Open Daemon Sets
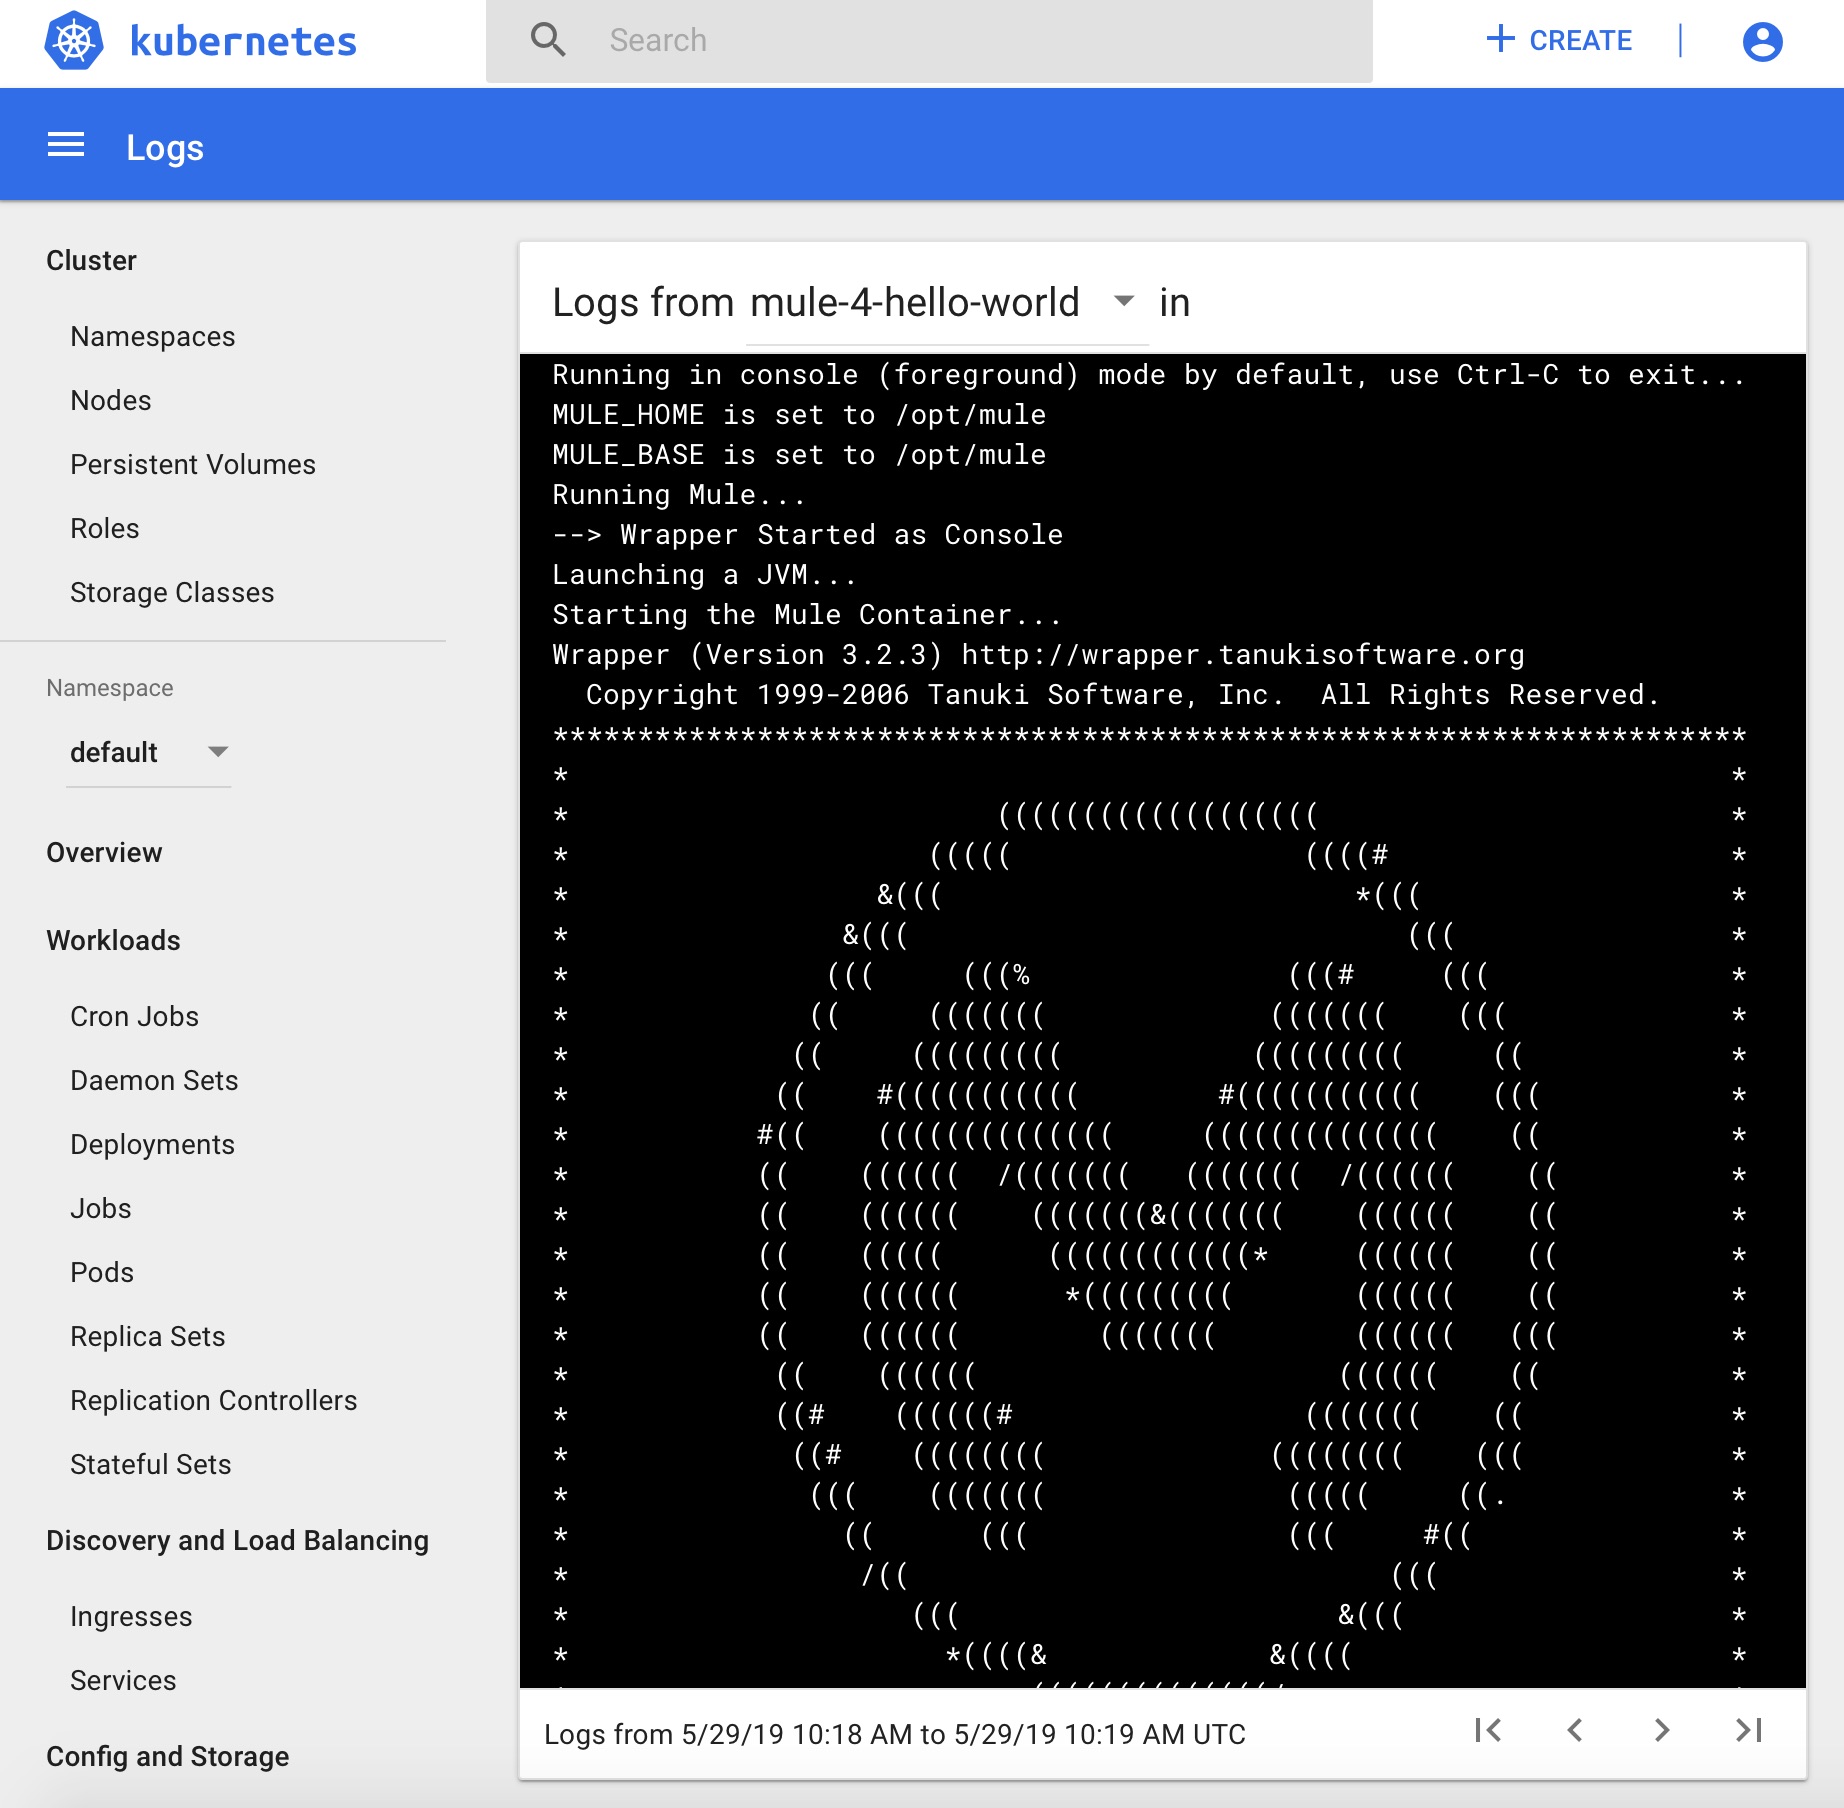1844x1808 pixels. (154, 1081)
